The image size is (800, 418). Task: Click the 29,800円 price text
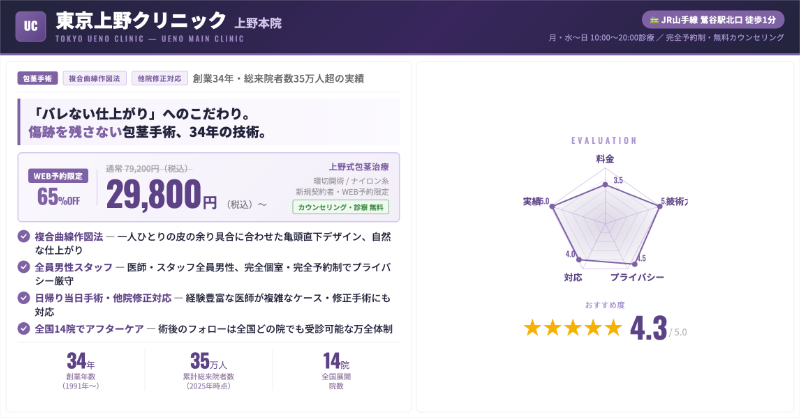[x=162, y=194]
